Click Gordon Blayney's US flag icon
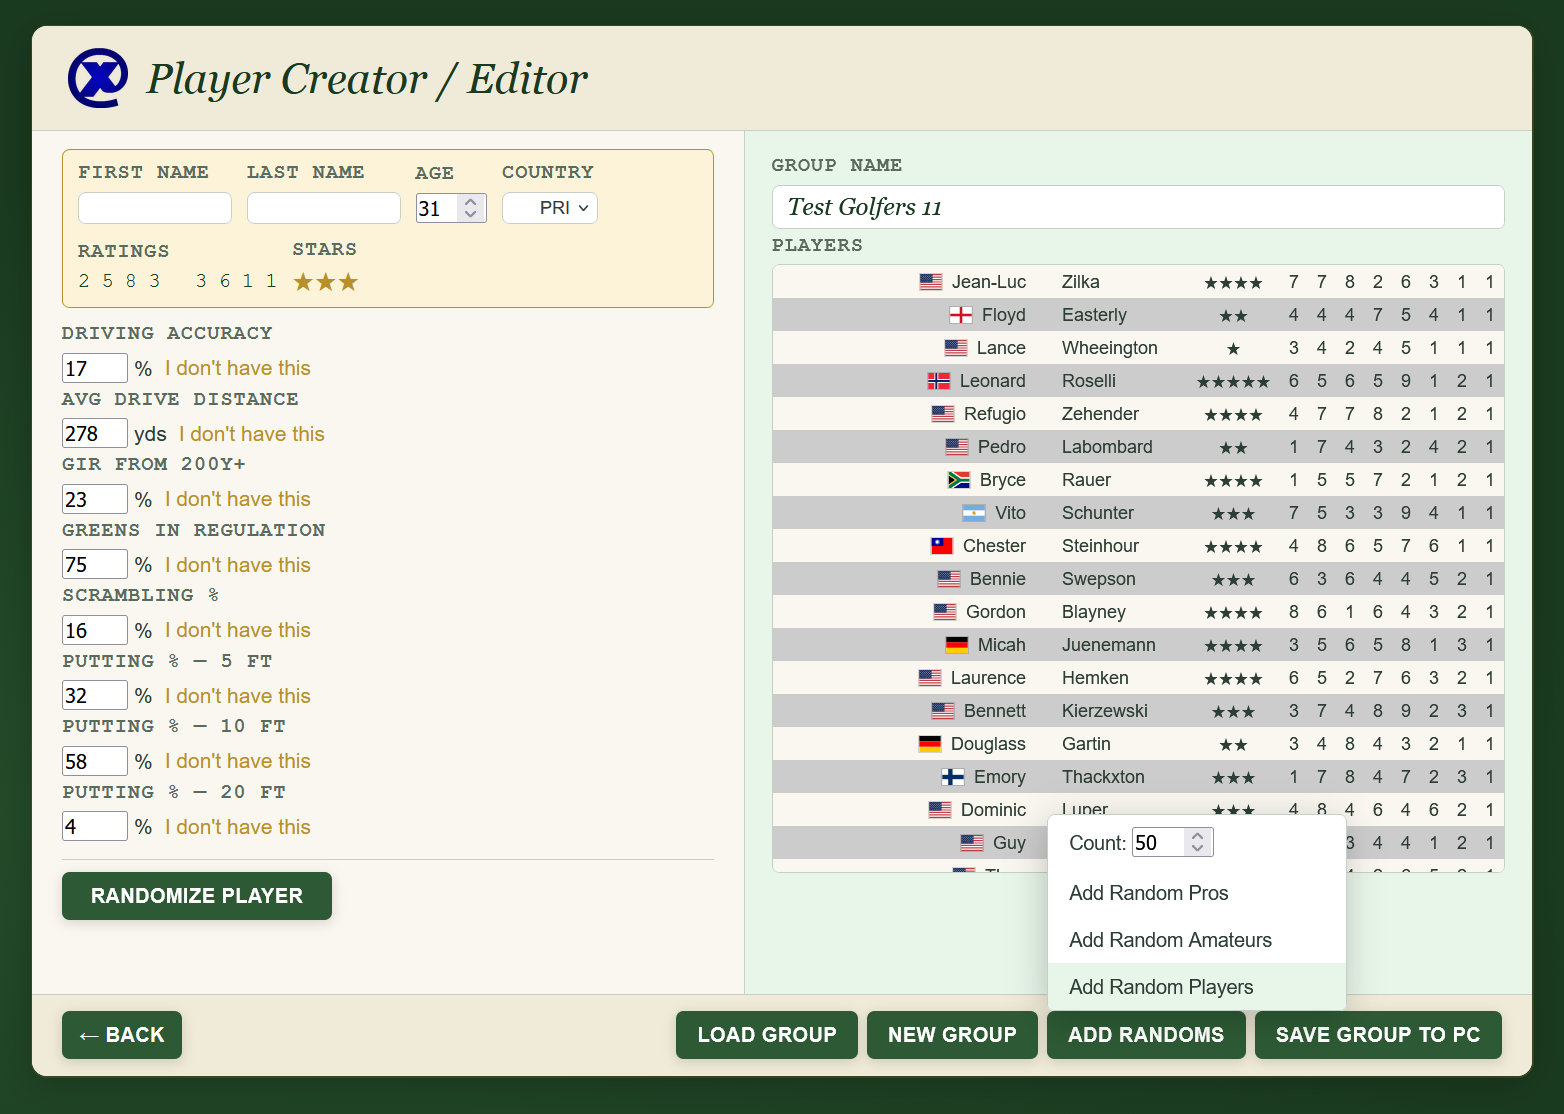 [x=945, y=612]
